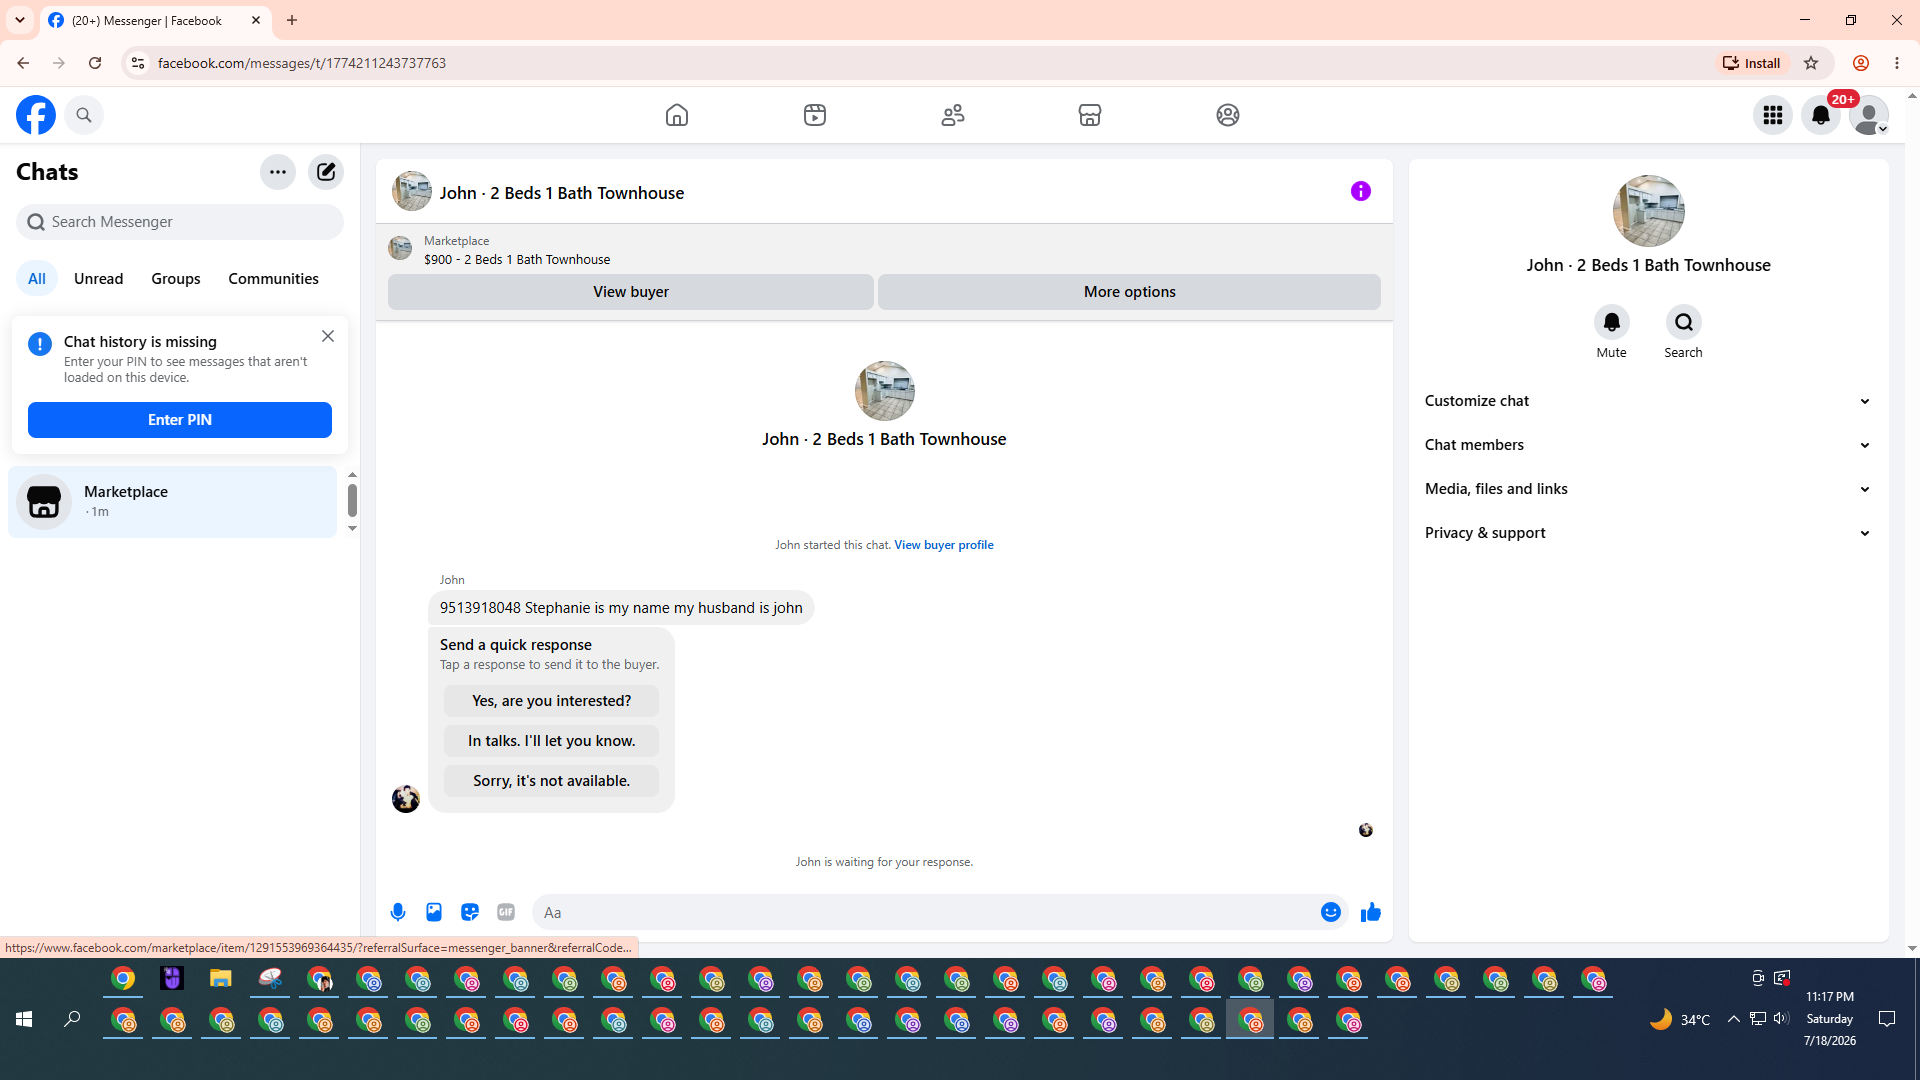
Task: Click the Search Messenger field
Action: [x=180, y=222]
